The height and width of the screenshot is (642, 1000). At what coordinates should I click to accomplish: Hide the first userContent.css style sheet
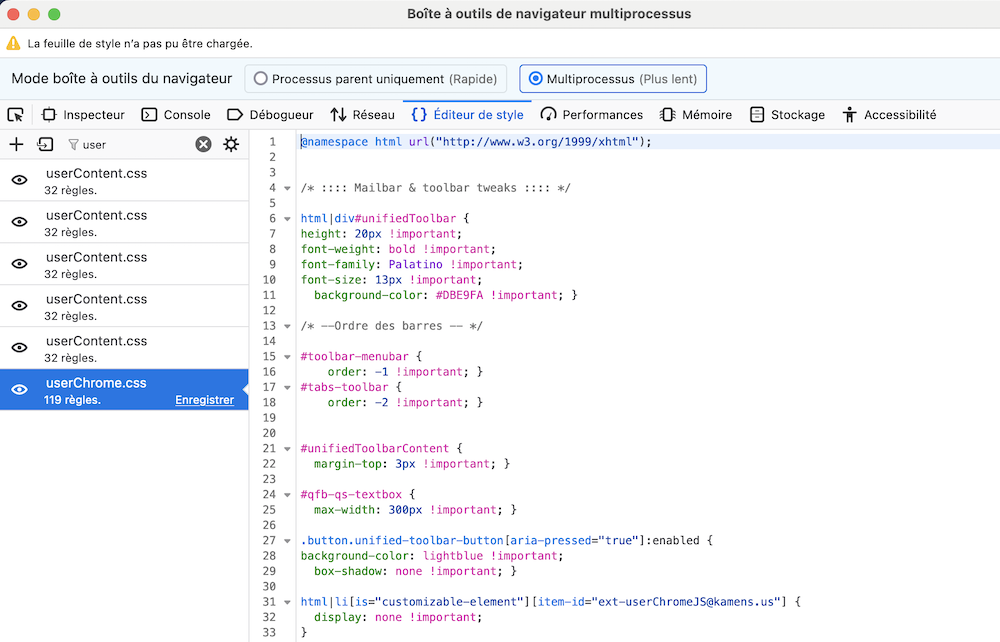click(x=19, y=180)
